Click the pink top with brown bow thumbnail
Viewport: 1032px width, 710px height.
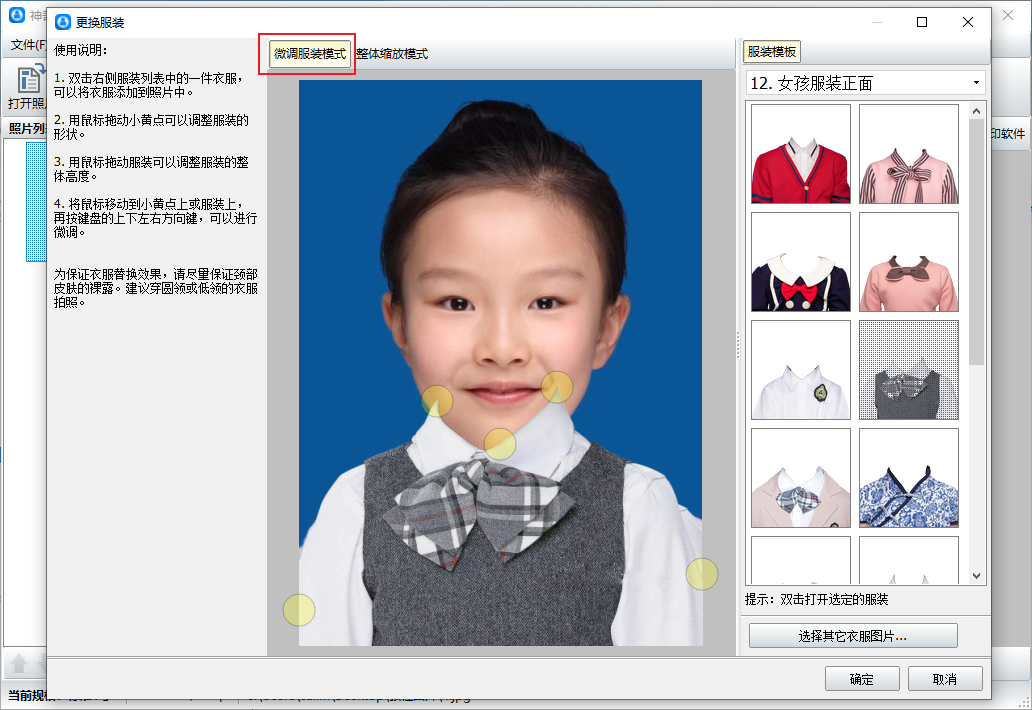click(x=908, y=262)
